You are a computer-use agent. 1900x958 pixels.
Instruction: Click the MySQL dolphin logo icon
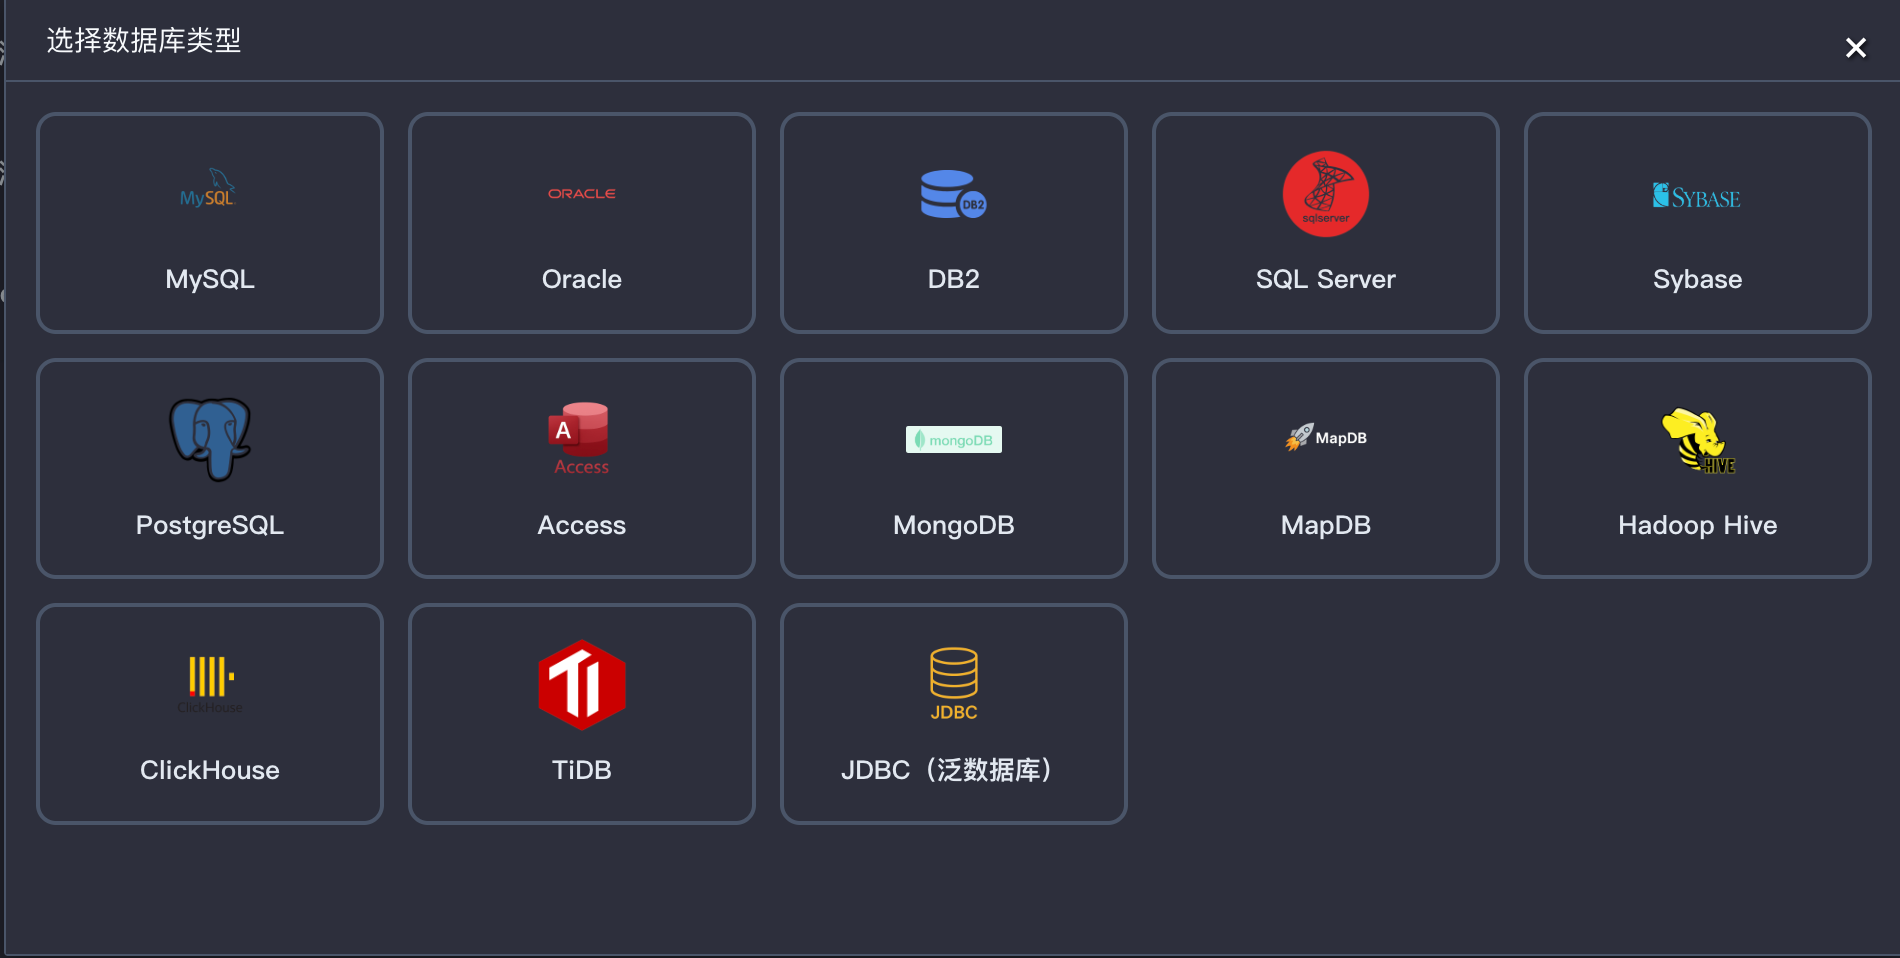click(x=209, y=190)
